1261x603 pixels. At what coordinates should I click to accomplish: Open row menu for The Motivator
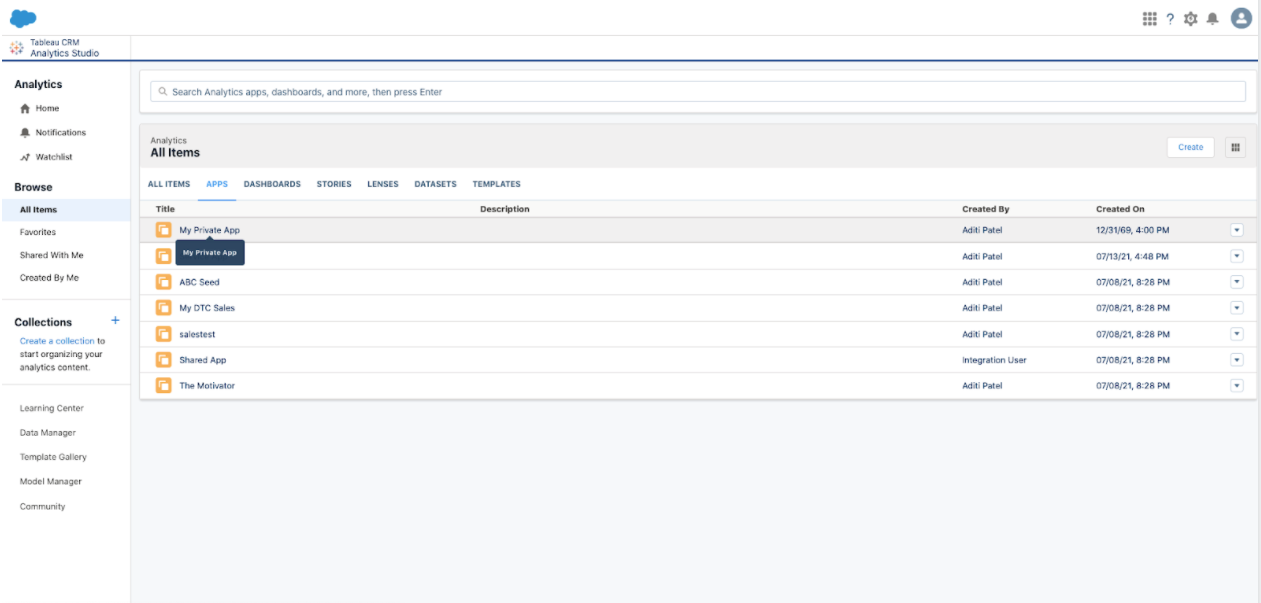tap(1236, 386)
